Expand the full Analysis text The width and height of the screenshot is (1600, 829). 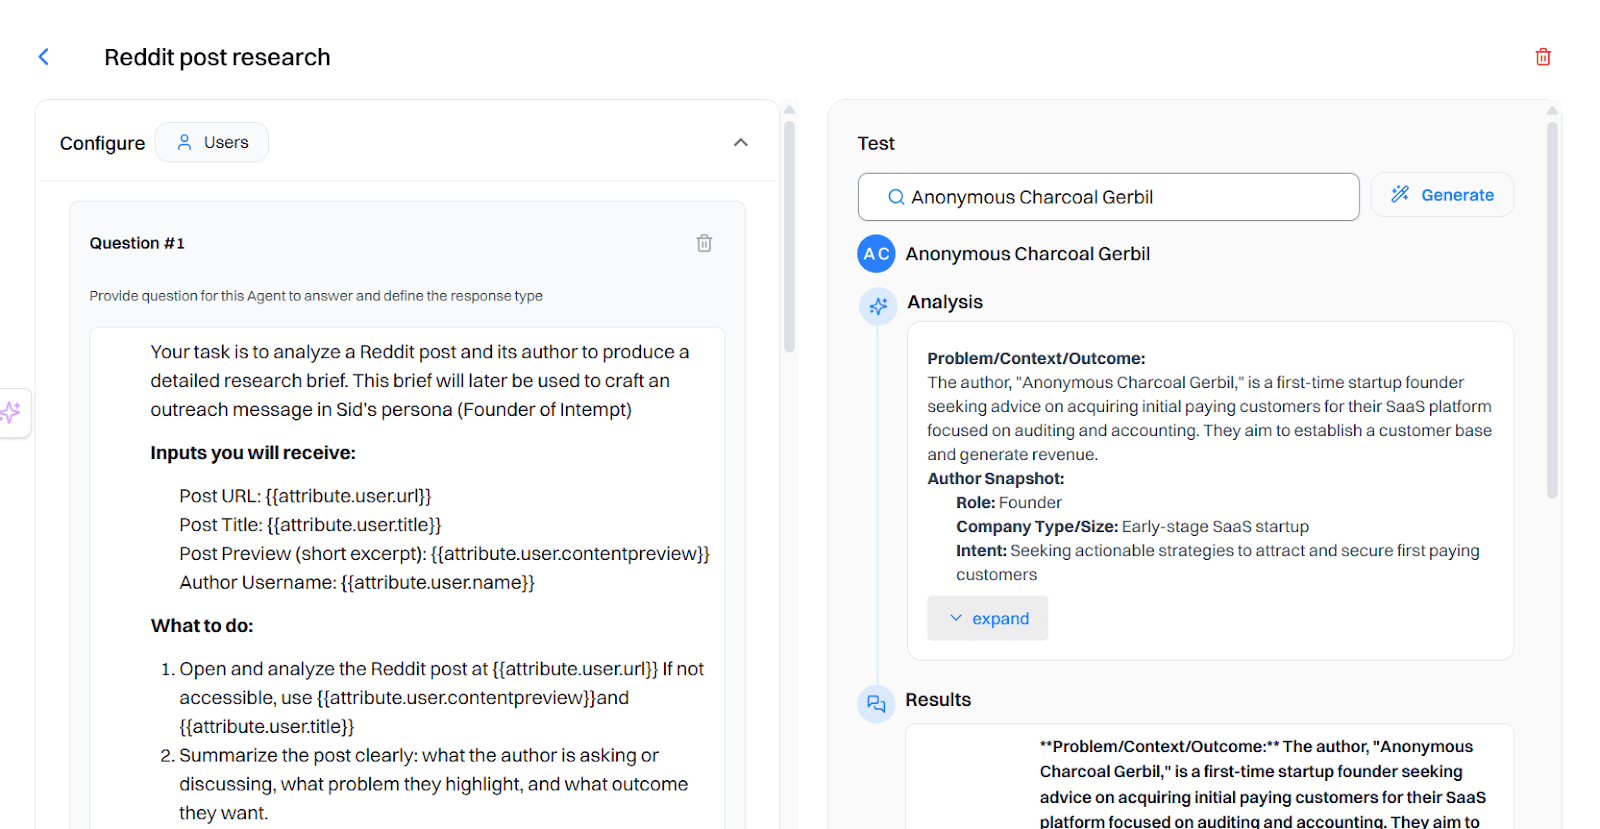click(988, 618)
